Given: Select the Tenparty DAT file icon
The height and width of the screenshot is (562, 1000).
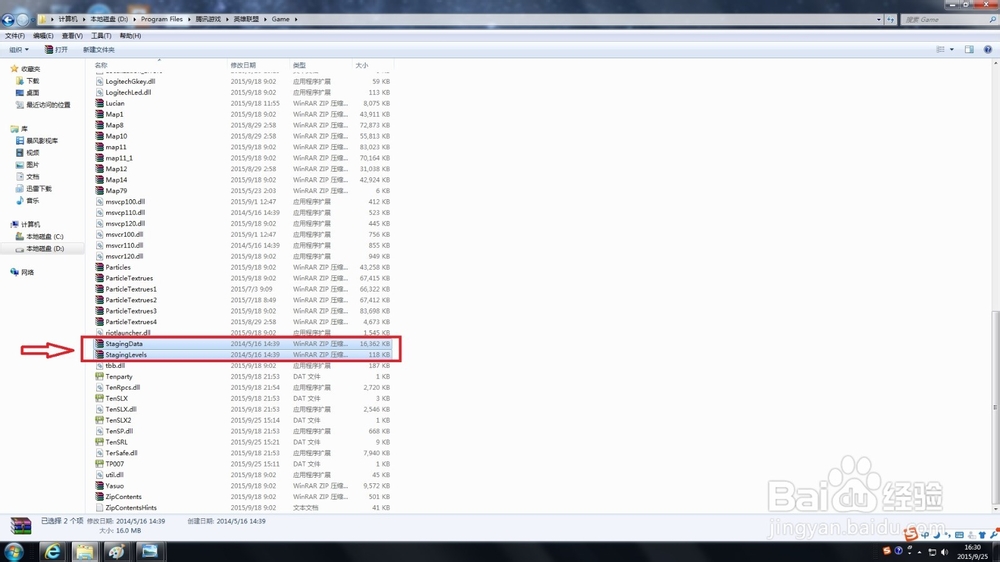Looking at the screenshot, I should (x=99, y=376).
